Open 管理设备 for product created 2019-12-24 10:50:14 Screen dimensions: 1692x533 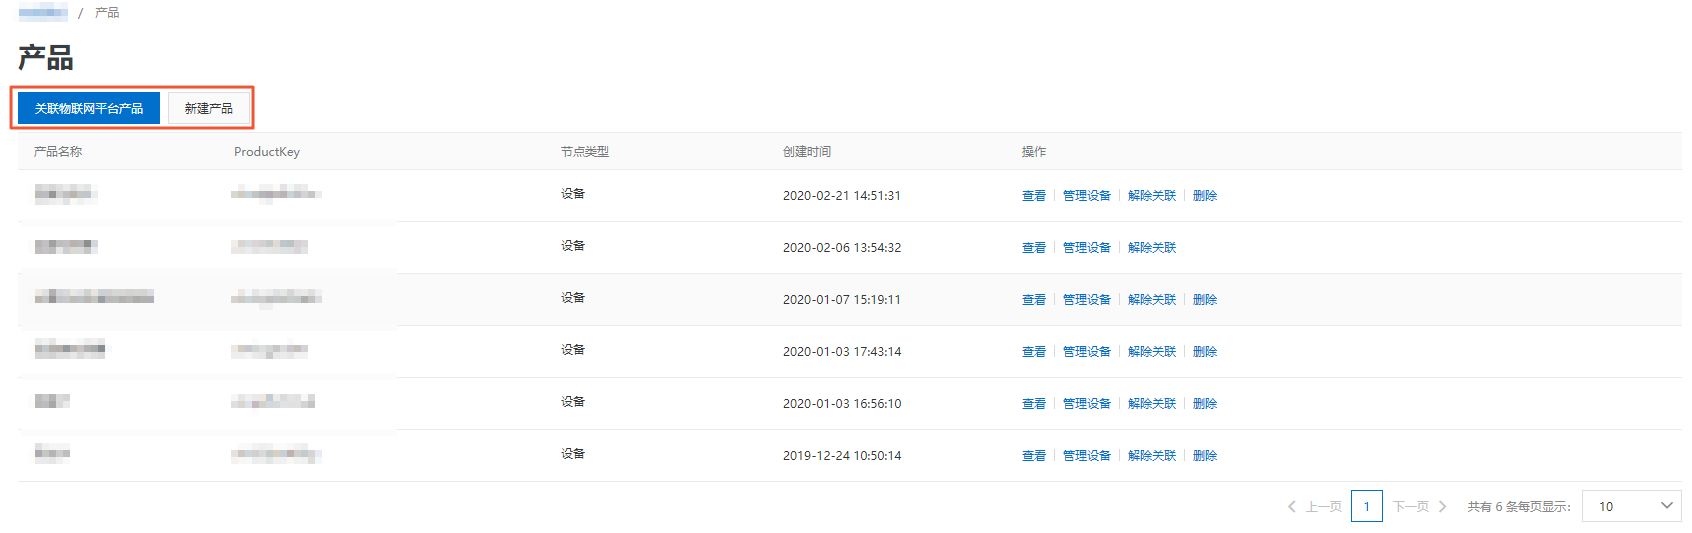[x=1087, y=456]
